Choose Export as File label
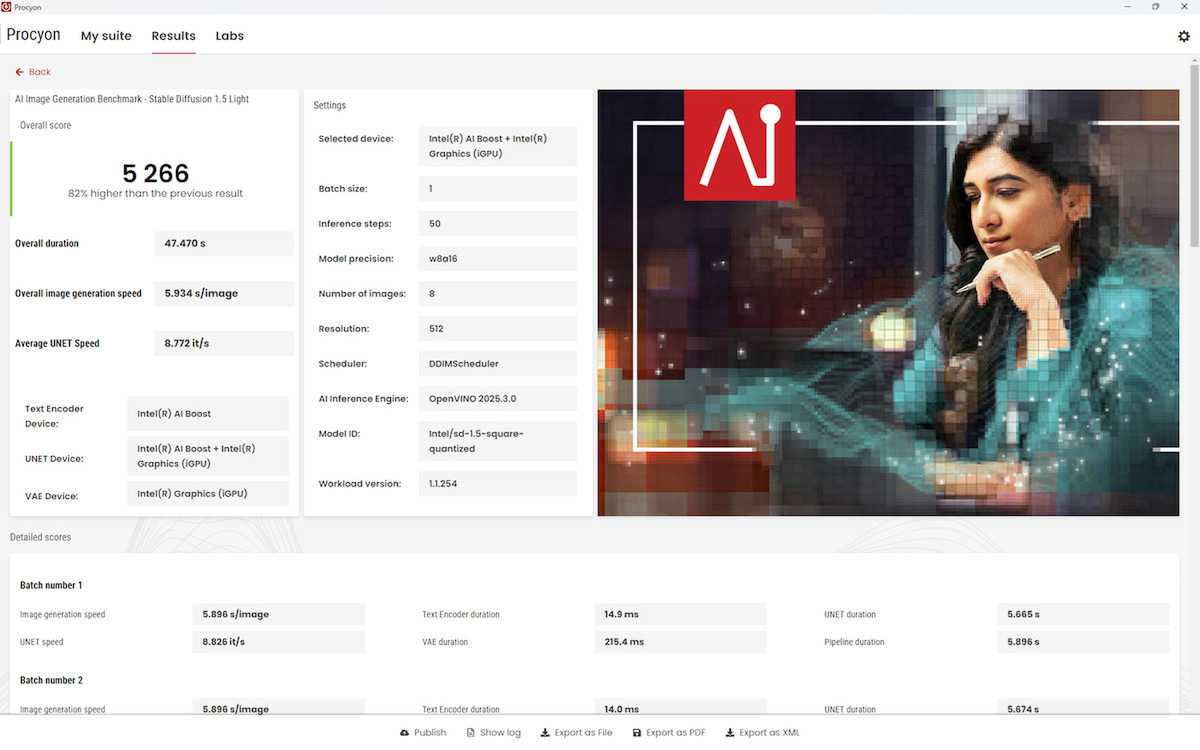1200x750 pixels. (x=584, y=733)
